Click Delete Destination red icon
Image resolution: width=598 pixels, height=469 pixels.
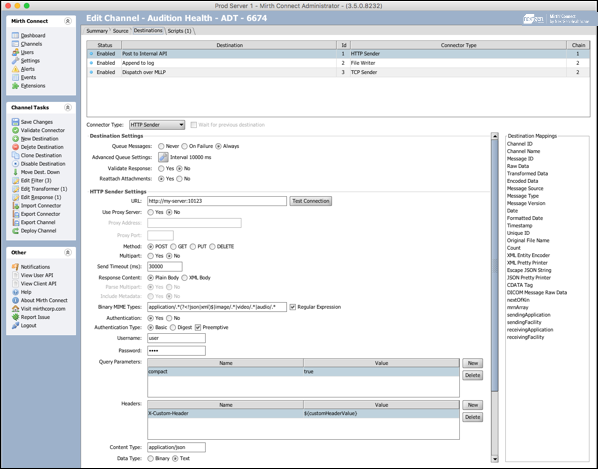[15, 147]
